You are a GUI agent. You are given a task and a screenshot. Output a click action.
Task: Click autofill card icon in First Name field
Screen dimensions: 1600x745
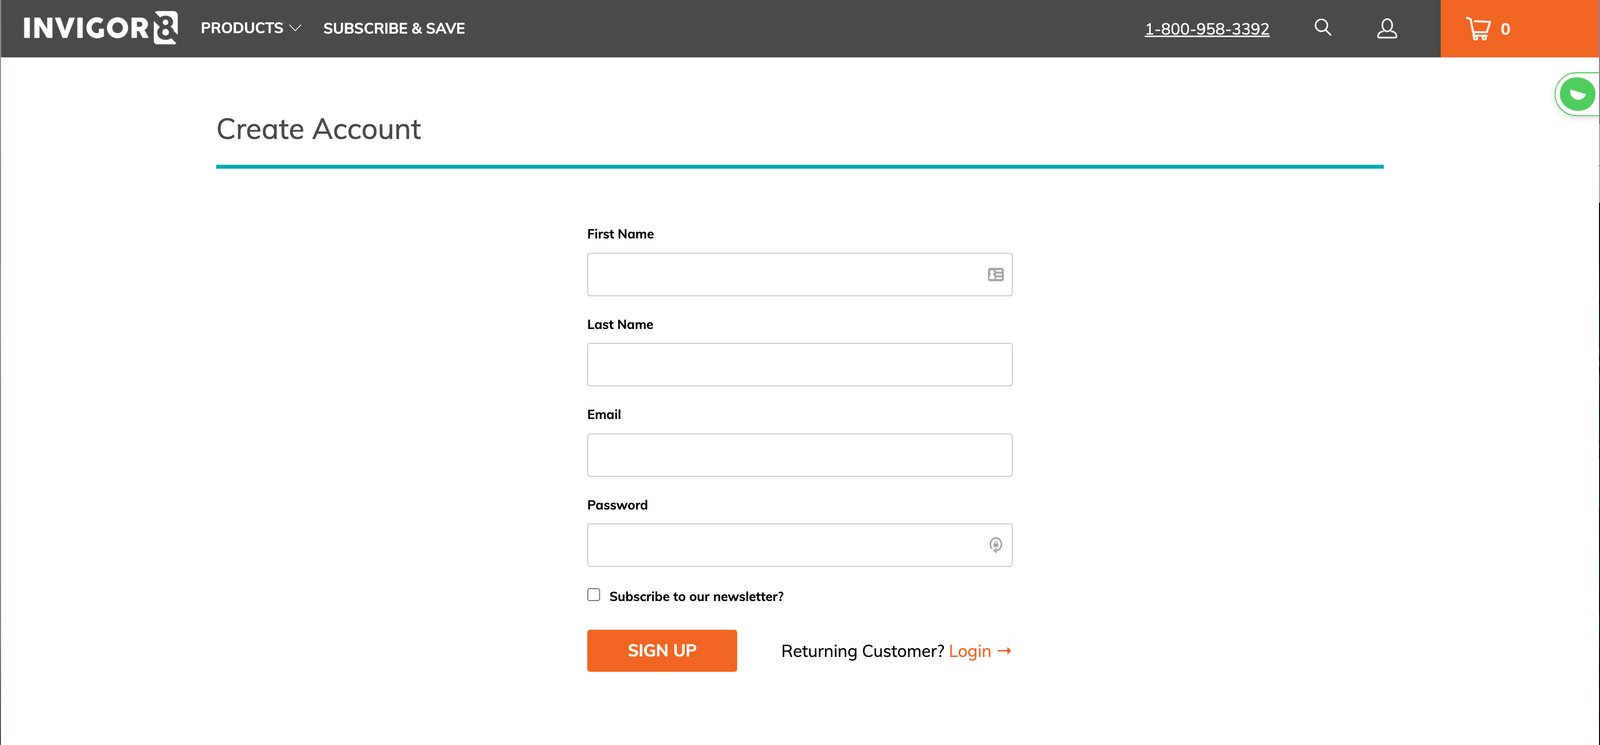coord(995,275)
